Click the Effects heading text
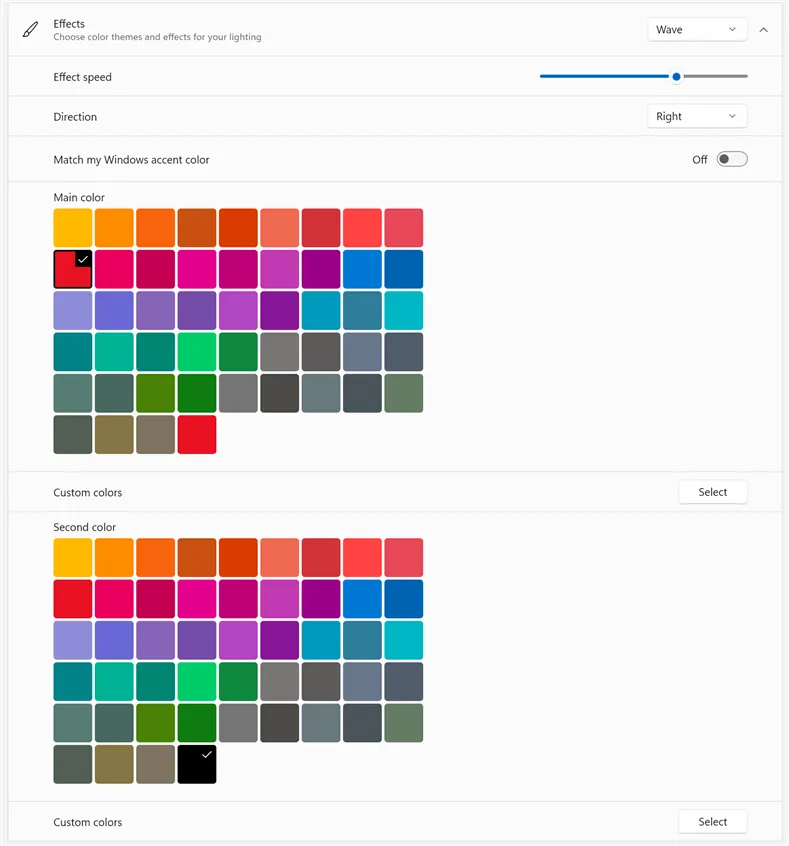 69,24
